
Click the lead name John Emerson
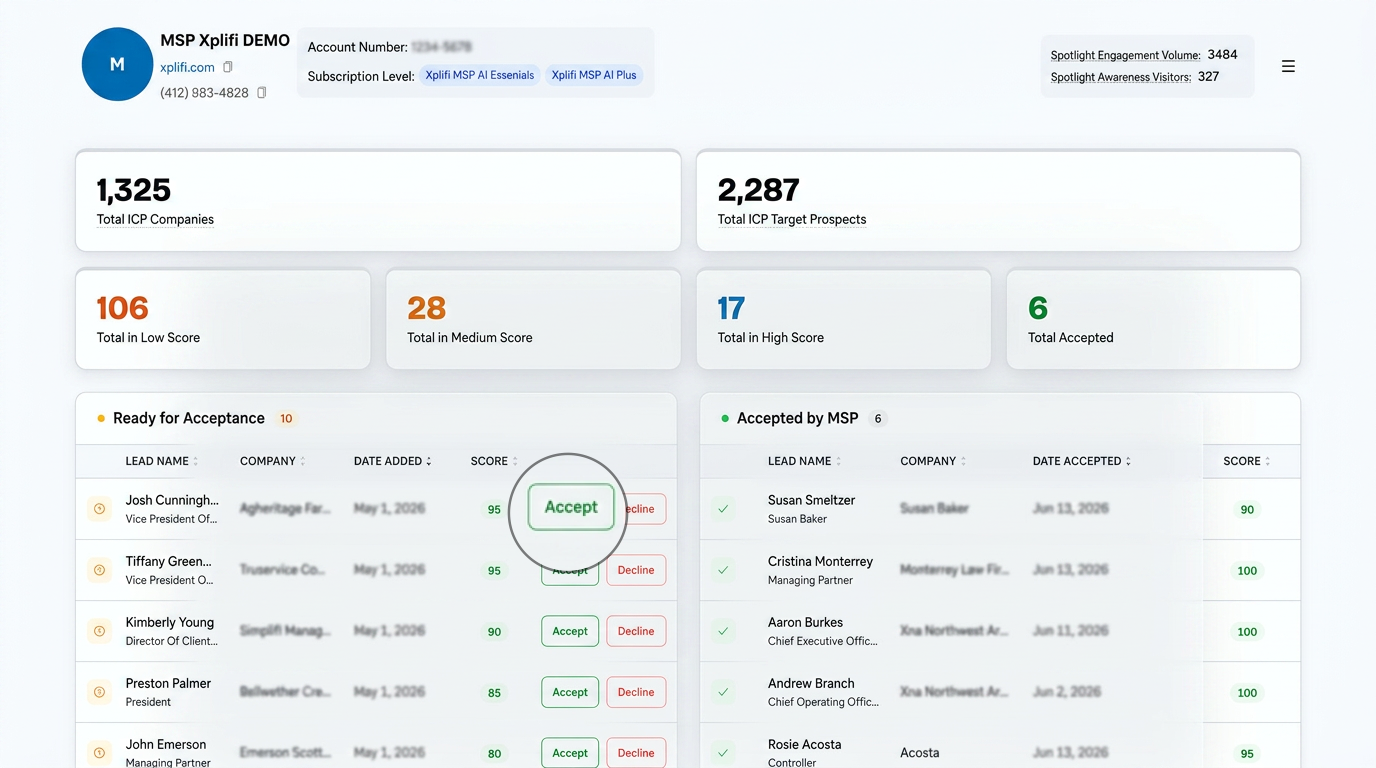click(x=166, y=744)
